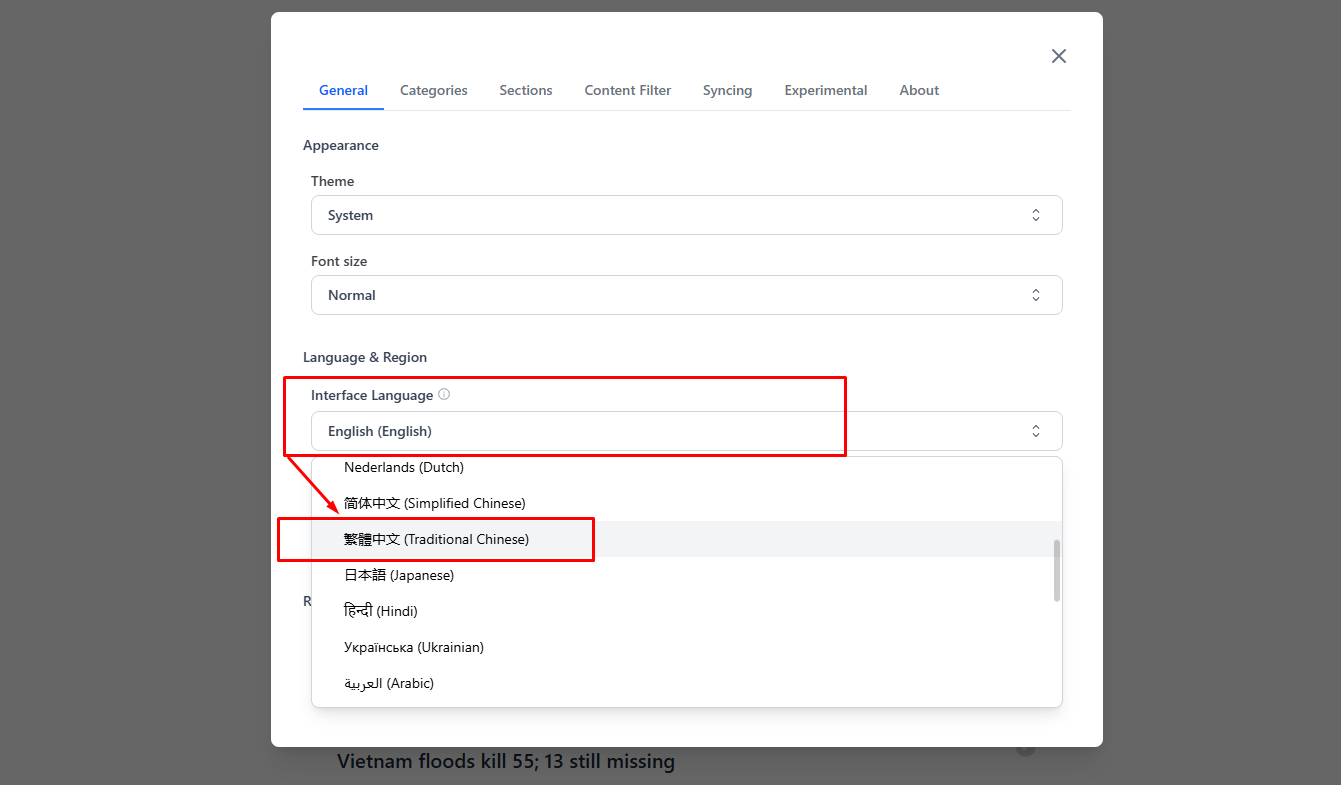Click the language list scrollbar thumb
The height and width of the screenshot is (785, 1341).
coord(1057,571)
